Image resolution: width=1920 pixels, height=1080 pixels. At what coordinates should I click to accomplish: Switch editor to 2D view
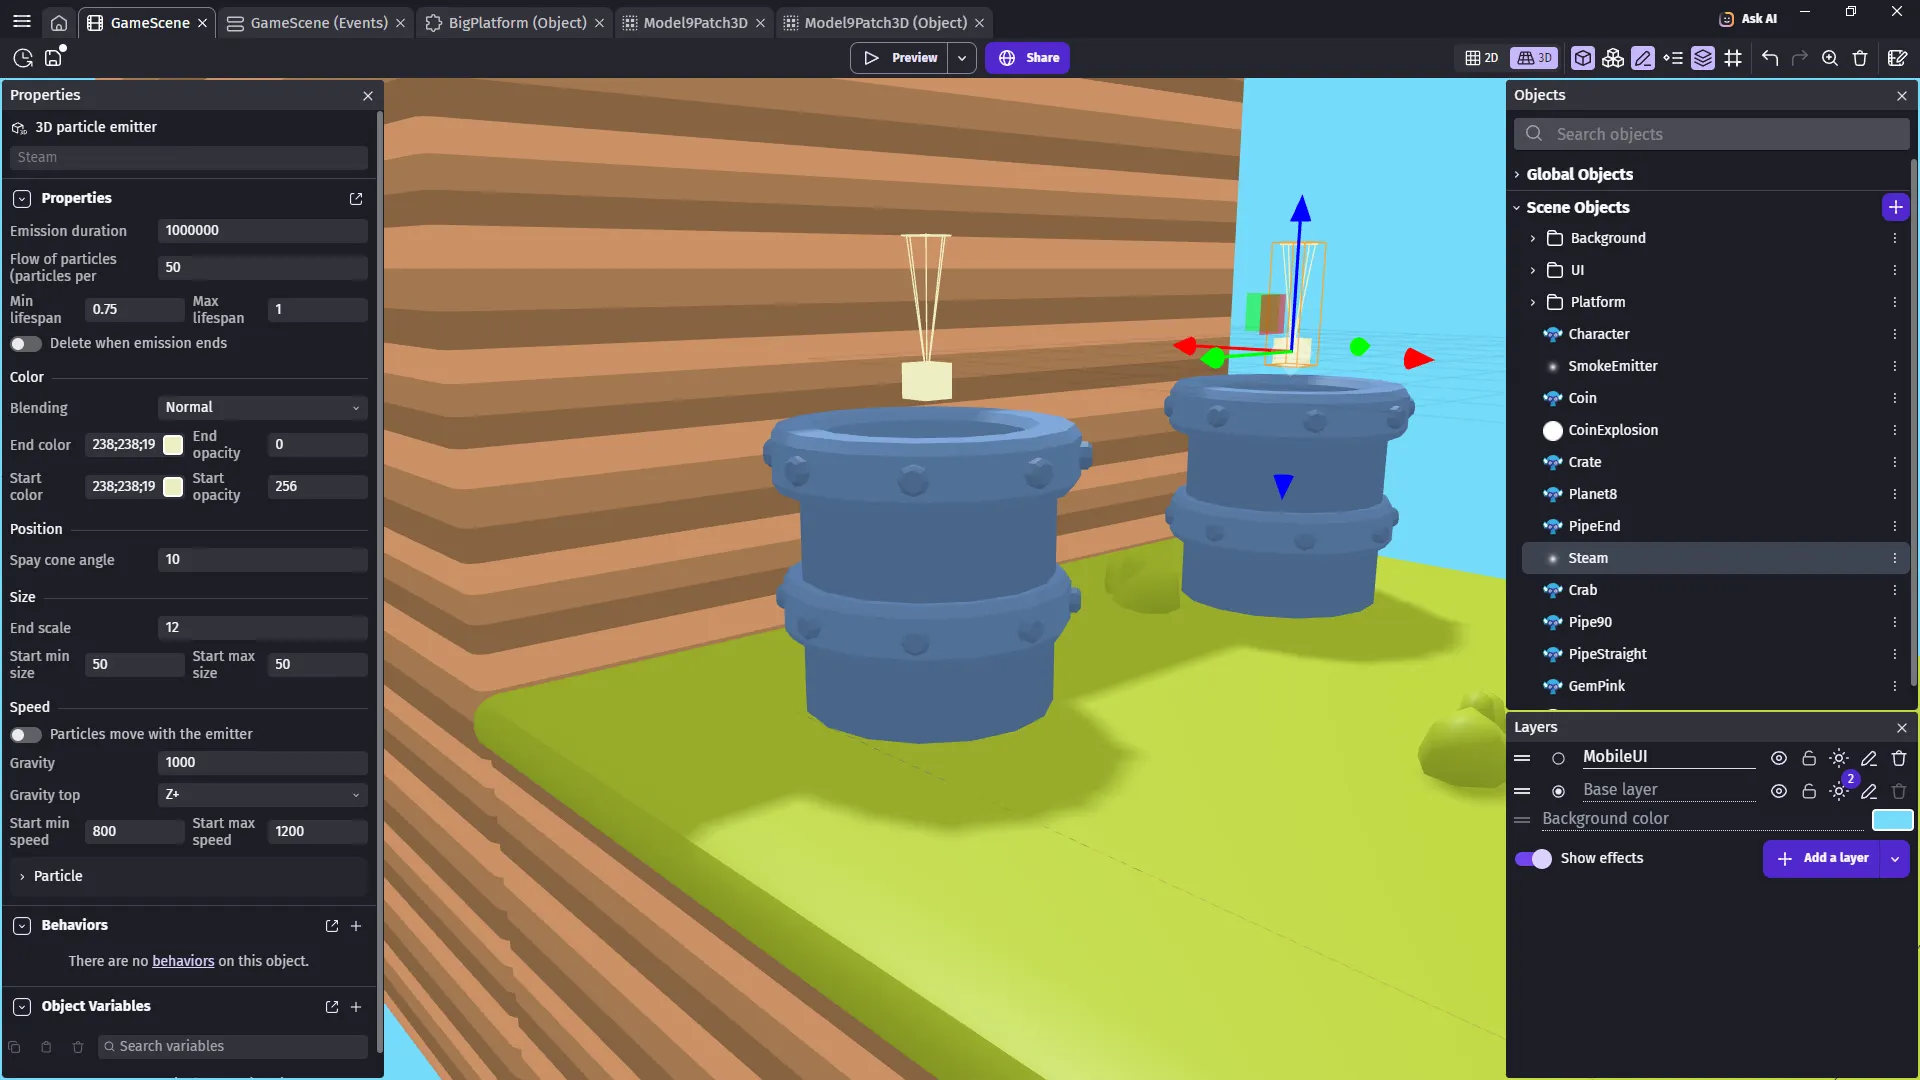[x=1482, y=58]
